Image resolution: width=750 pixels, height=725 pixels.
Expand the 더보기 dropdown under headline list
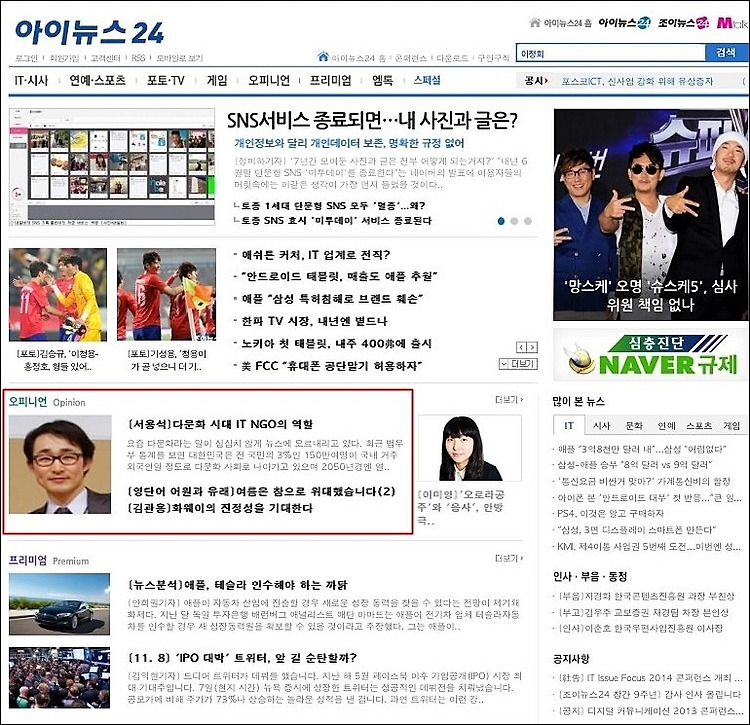tap(518, 364)
